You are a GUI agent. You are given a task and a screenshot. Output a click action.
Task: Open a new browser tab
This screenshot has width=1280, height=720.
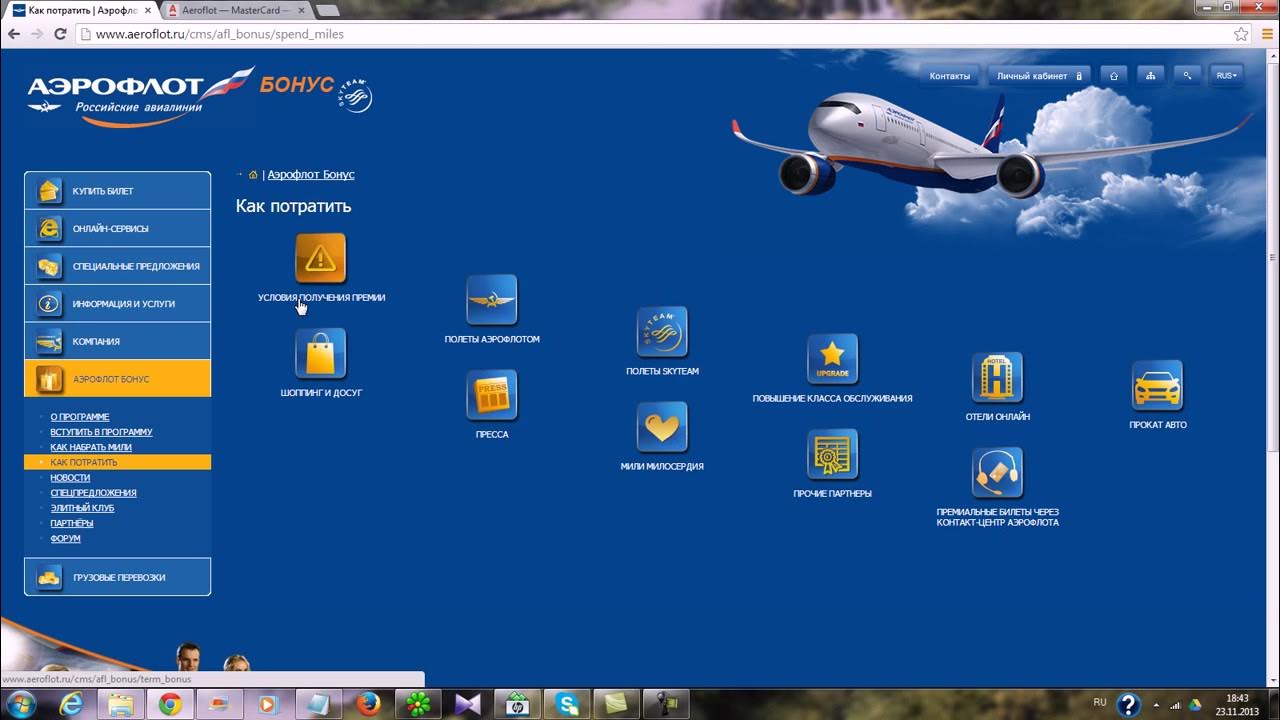[x=327, y=10]
